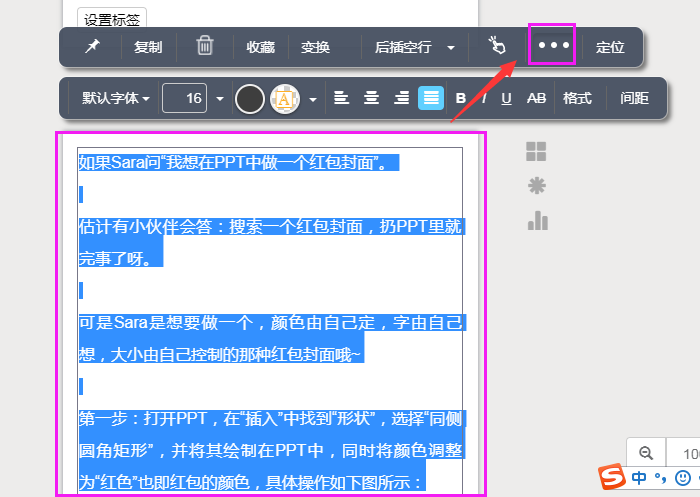Click the 设置标签 set tag button
Image resolution: width=700 pixels, height=497 pixels.
click(112, 18)
